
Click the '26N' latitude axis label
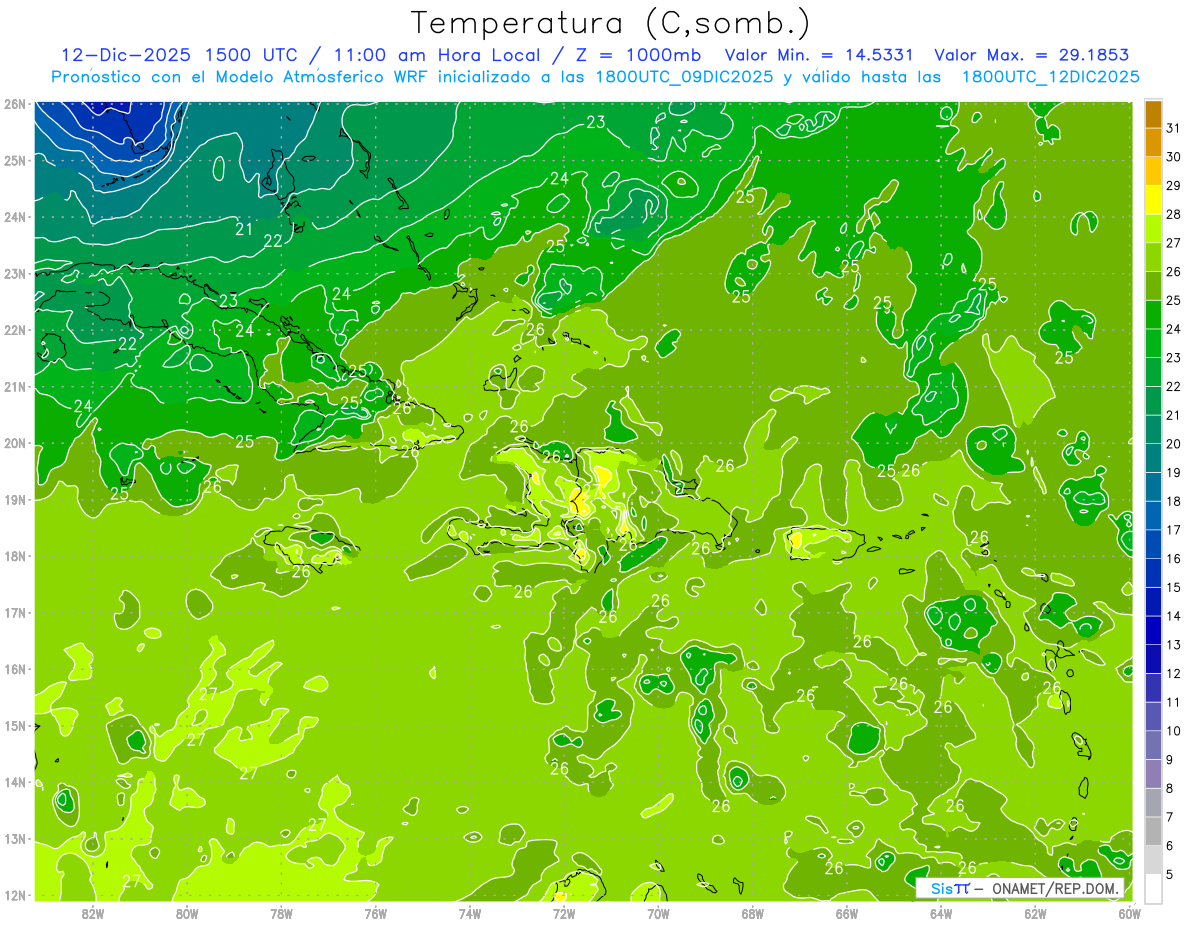click(x=15, y=104)
